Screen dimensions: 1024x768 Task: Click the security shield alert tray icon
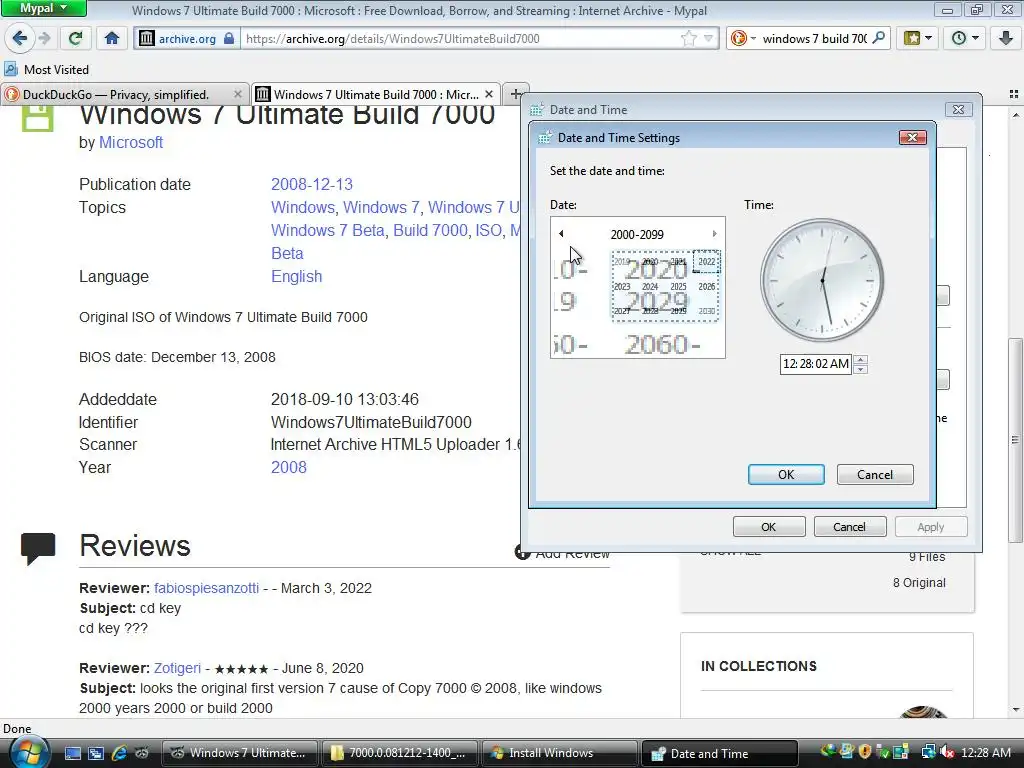pos(865,752)
